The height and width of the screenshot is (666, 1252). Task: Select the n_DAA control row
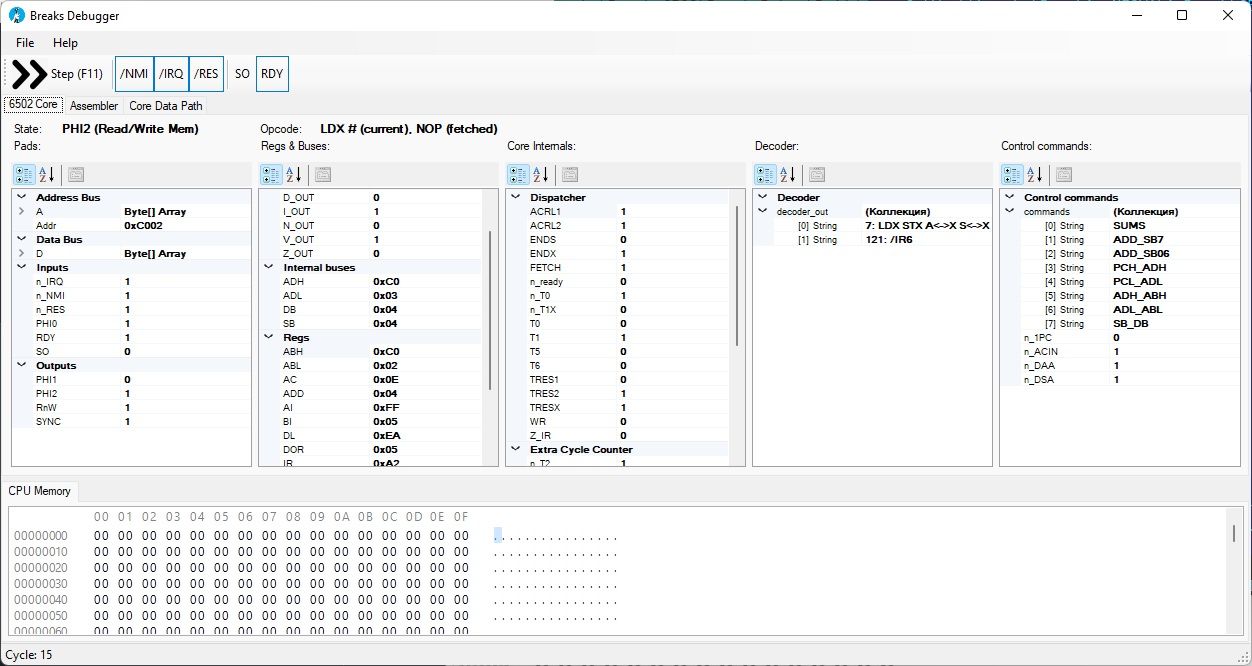click(1119, 366)
